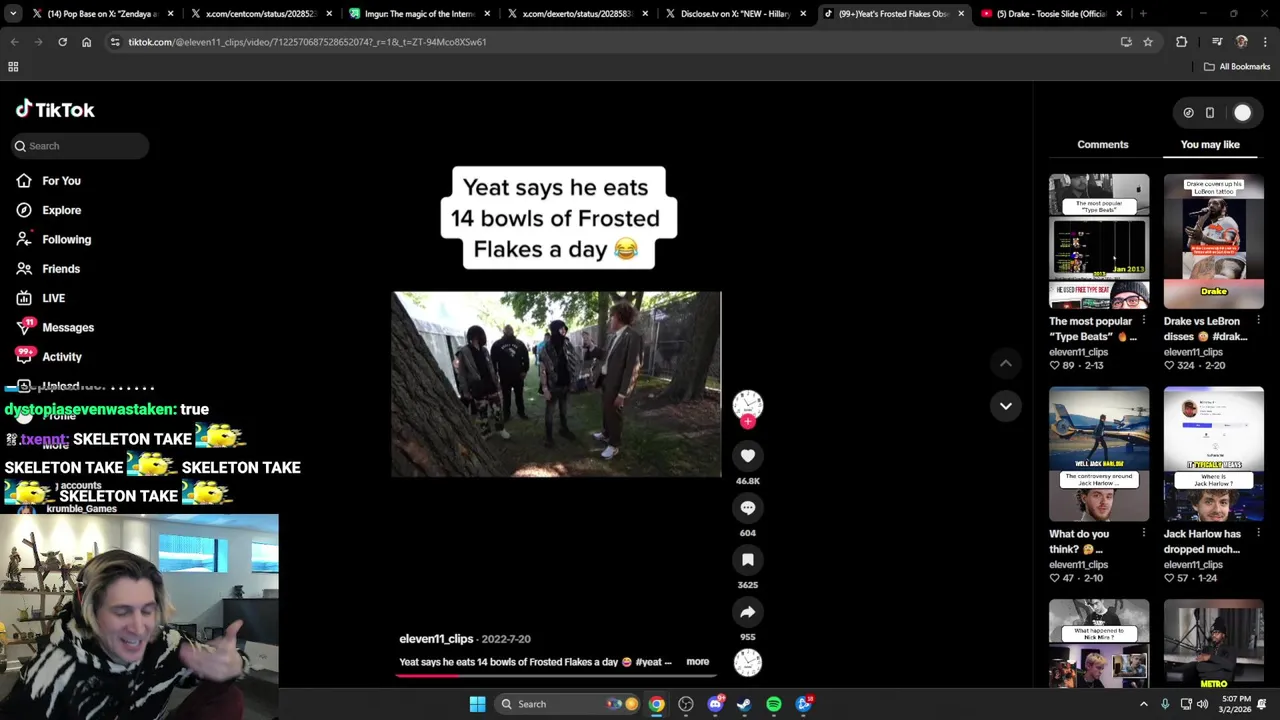The width and height of the screenshot is (1280, 720).
Task: Open OBS Studio from the taskbar
Action: (x=686, y=704)
